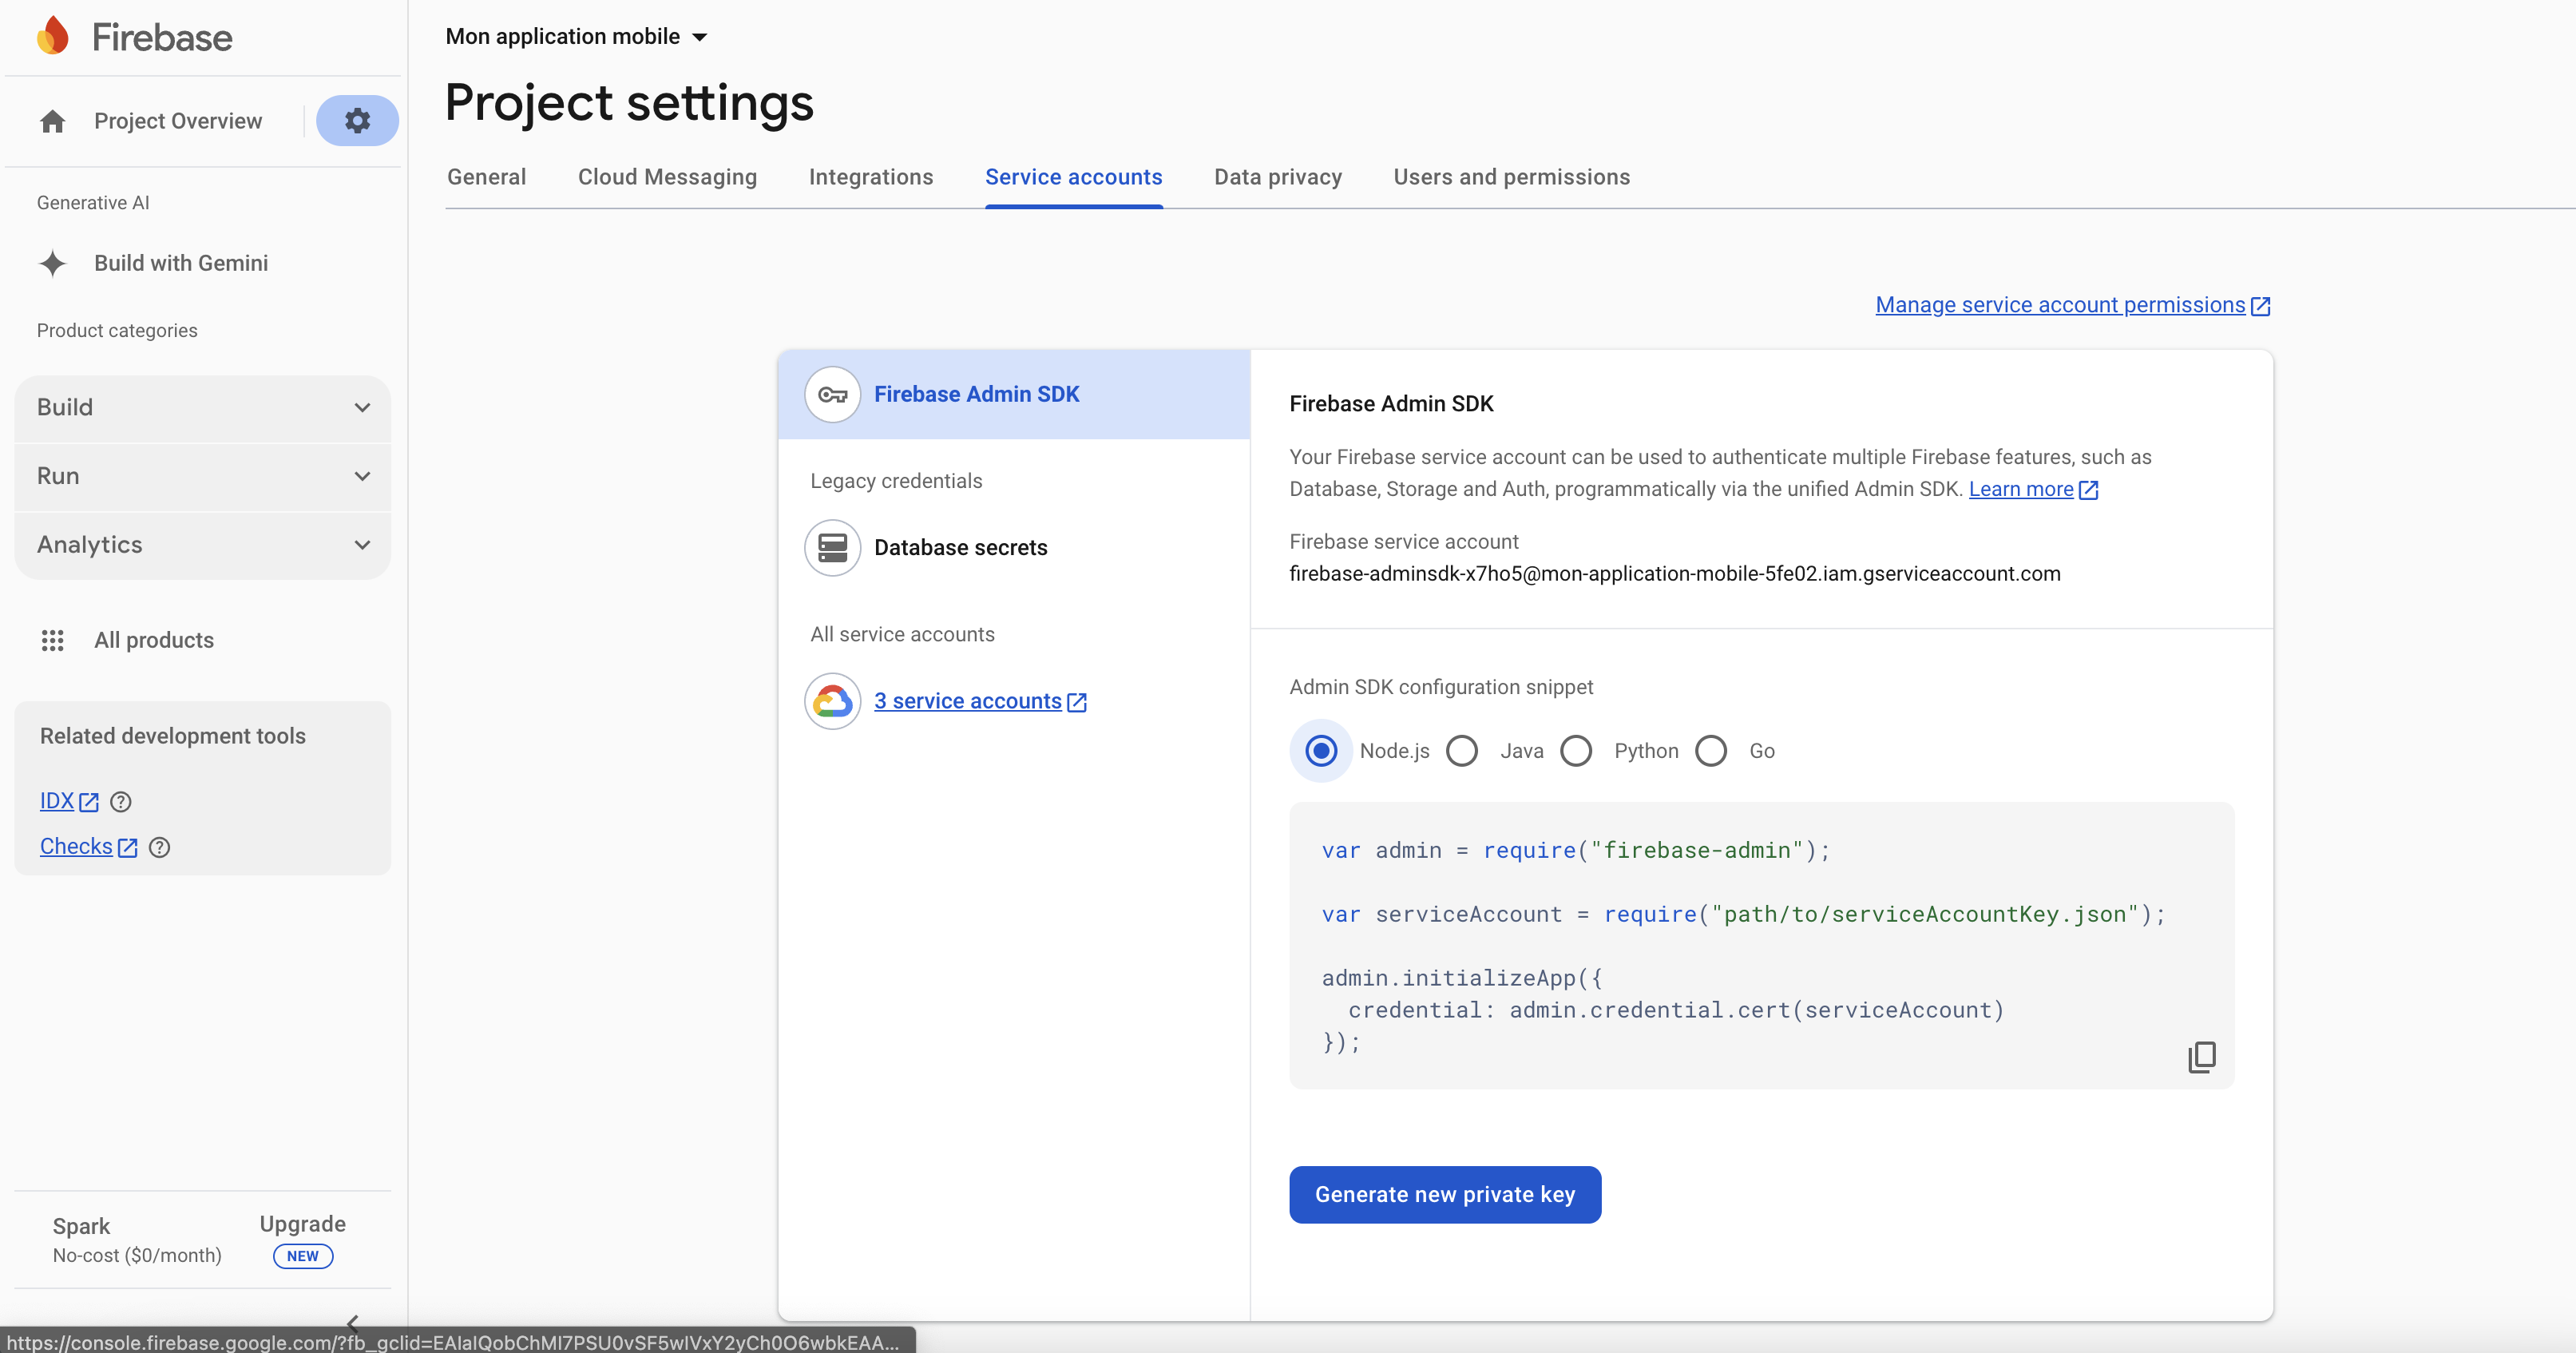2576x1353 pixels.
Task: Click the Firebase Admin SDK key icon
Action: (x=832, y=394)
